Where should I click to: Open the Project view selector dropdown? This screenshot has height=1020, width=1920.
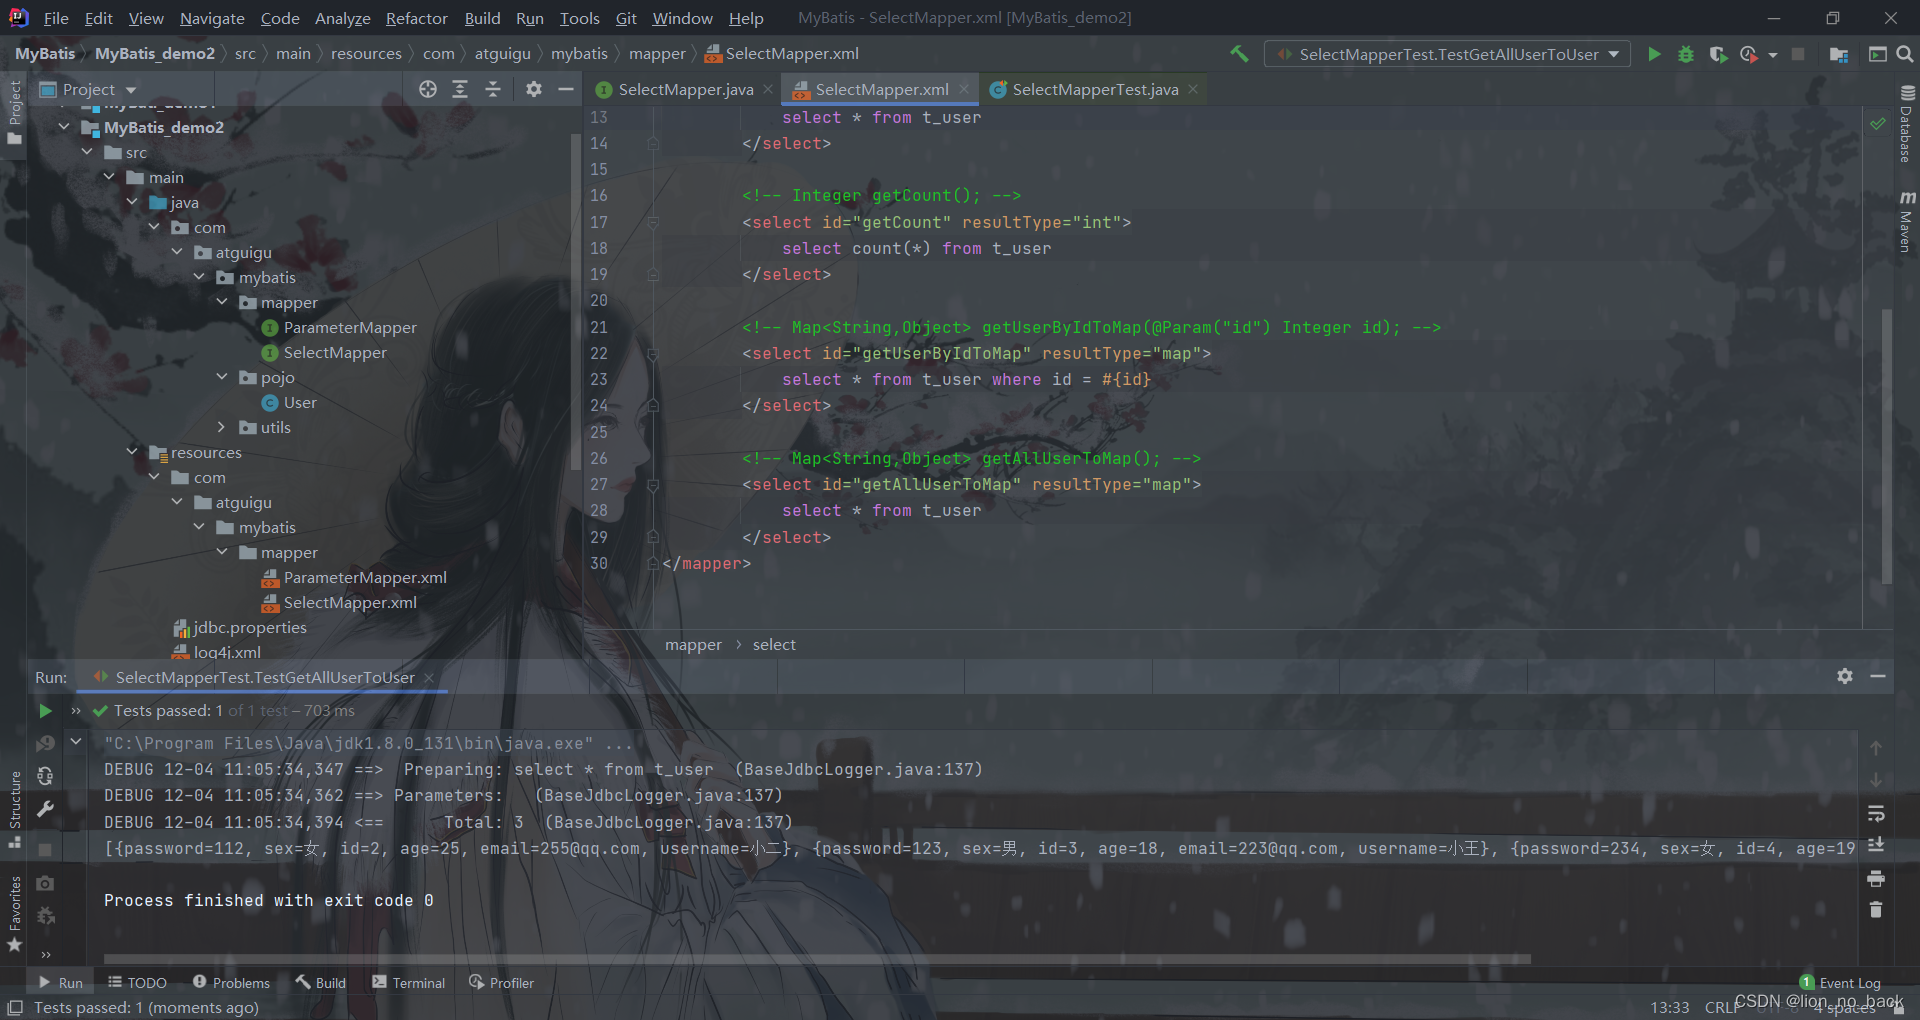point(88,89)
